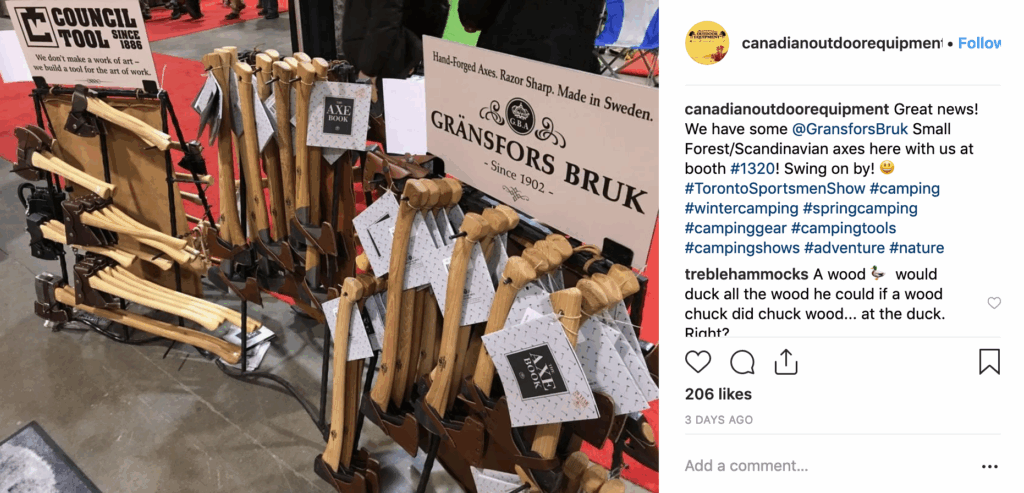Open the #campinggear hashtag
The width and height of the screenshot is (1024, 493).
pyautogui.click(x=735, y=229)
